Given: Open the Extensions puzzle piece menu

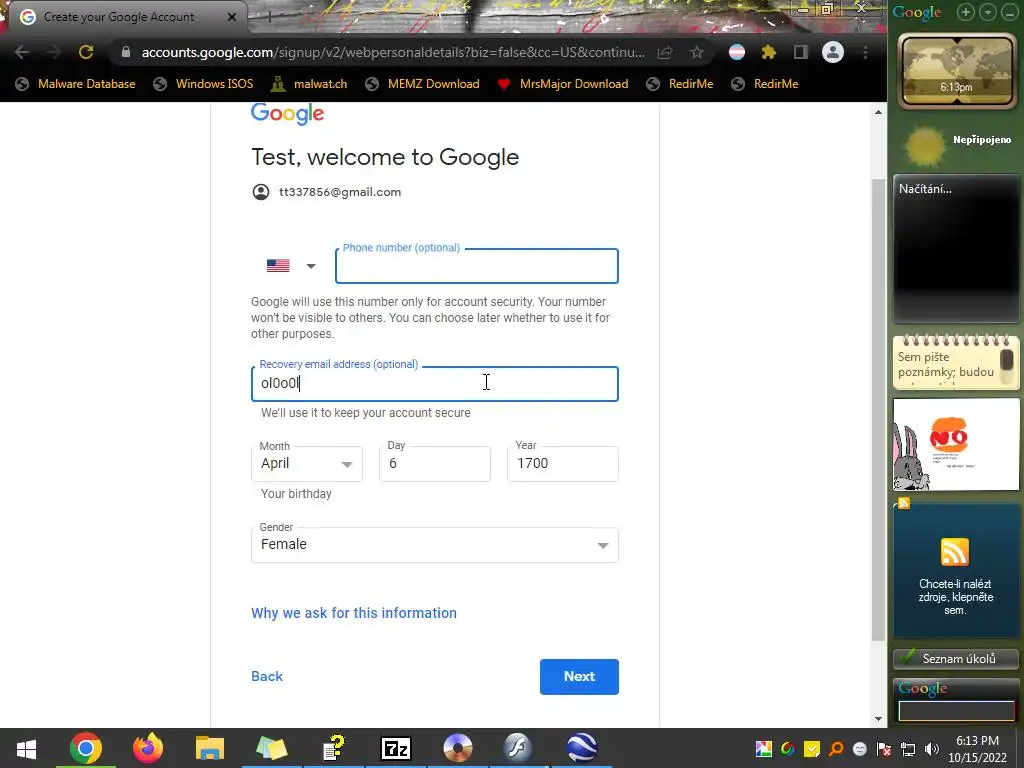Looking at the screenshot, I should (769, 52).
